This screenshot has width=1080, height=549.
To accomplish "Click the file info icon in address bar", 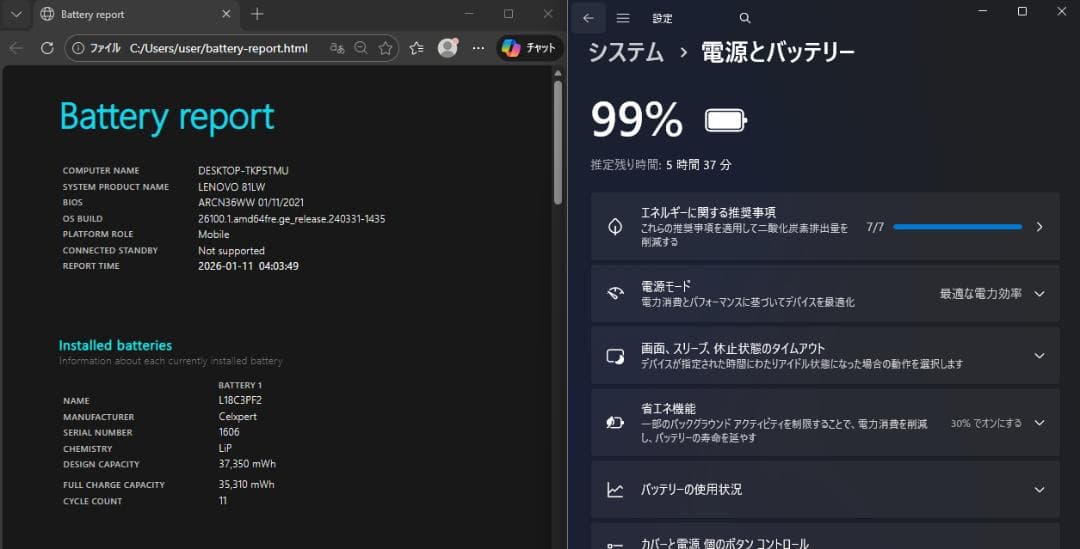I will 79,48.
